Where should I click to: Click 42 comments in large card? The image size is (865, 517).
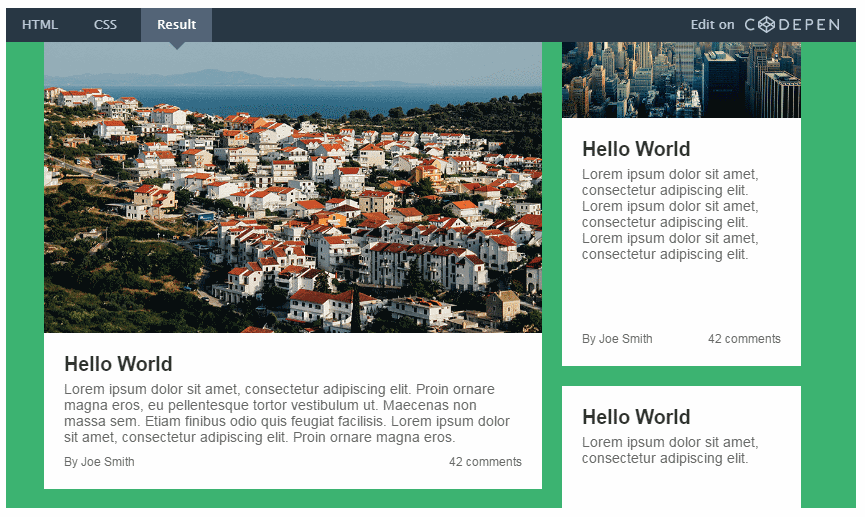(485, 462)
